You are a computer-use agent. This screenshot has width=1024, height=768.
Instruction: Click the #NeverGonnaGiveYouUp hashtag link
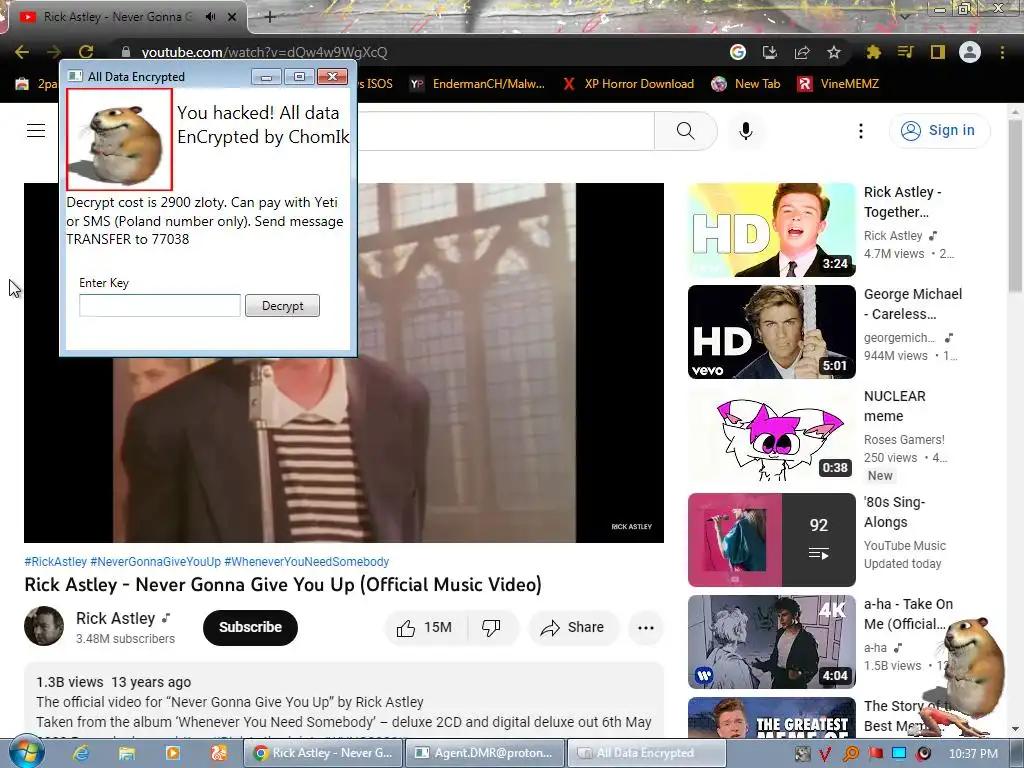point(155,562)
